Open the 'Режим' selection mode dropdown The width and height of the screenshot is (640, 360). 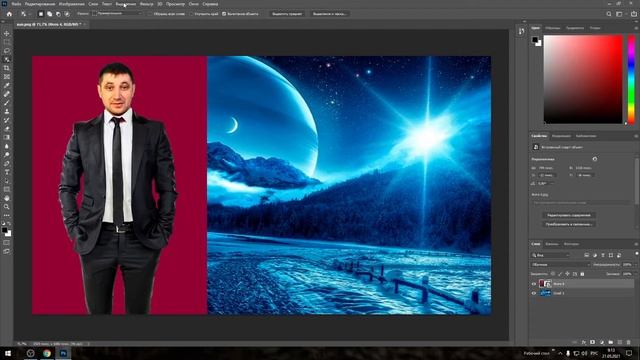click(117, 14)
